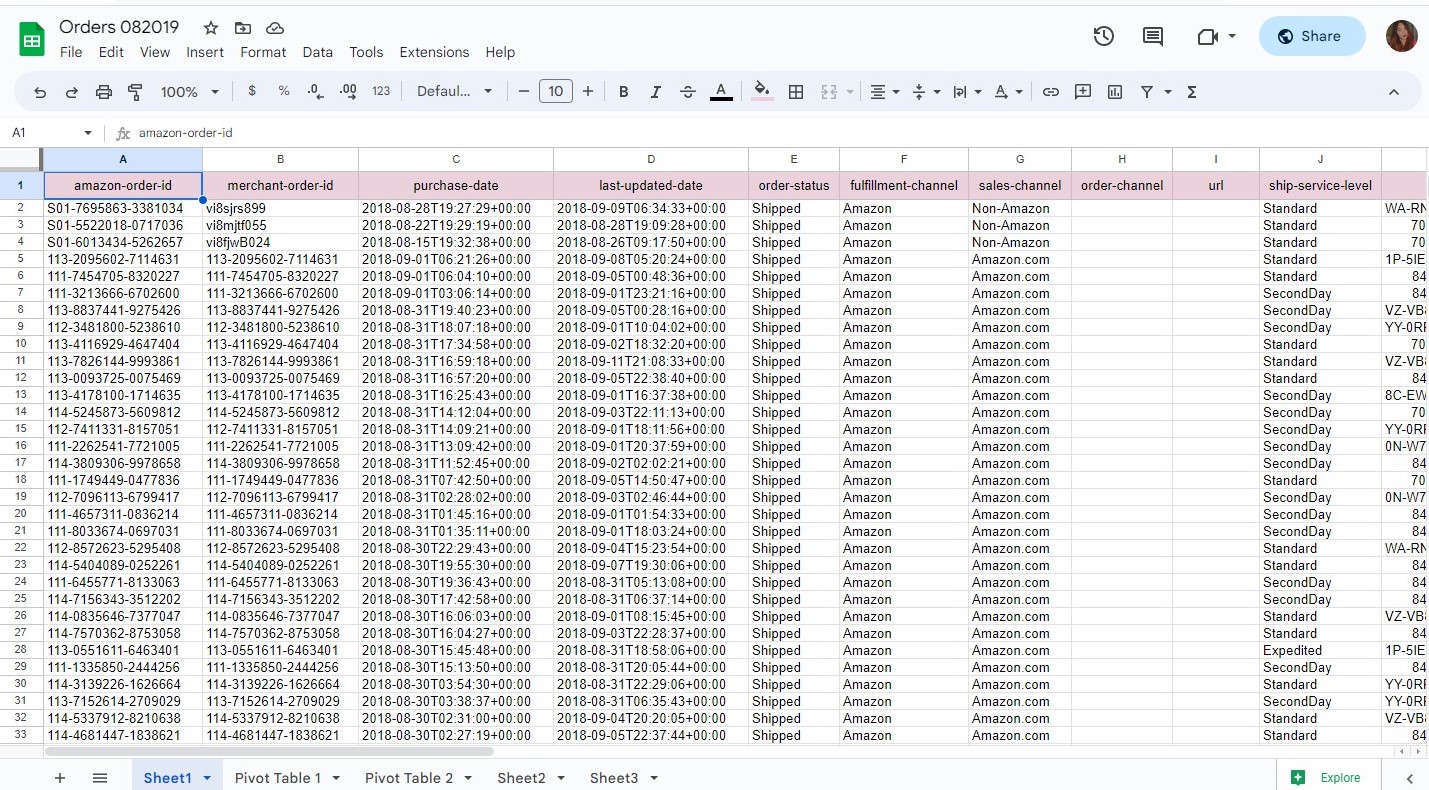Open the Explore panel
Image resolution: width=1429 pixels, height=790 pixels.
coord(1326,778)
